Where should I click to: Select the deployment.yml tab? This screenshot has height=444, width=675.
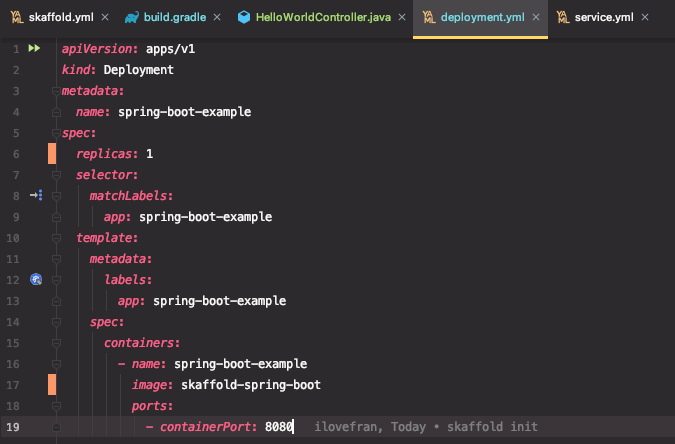coord(482,17)
